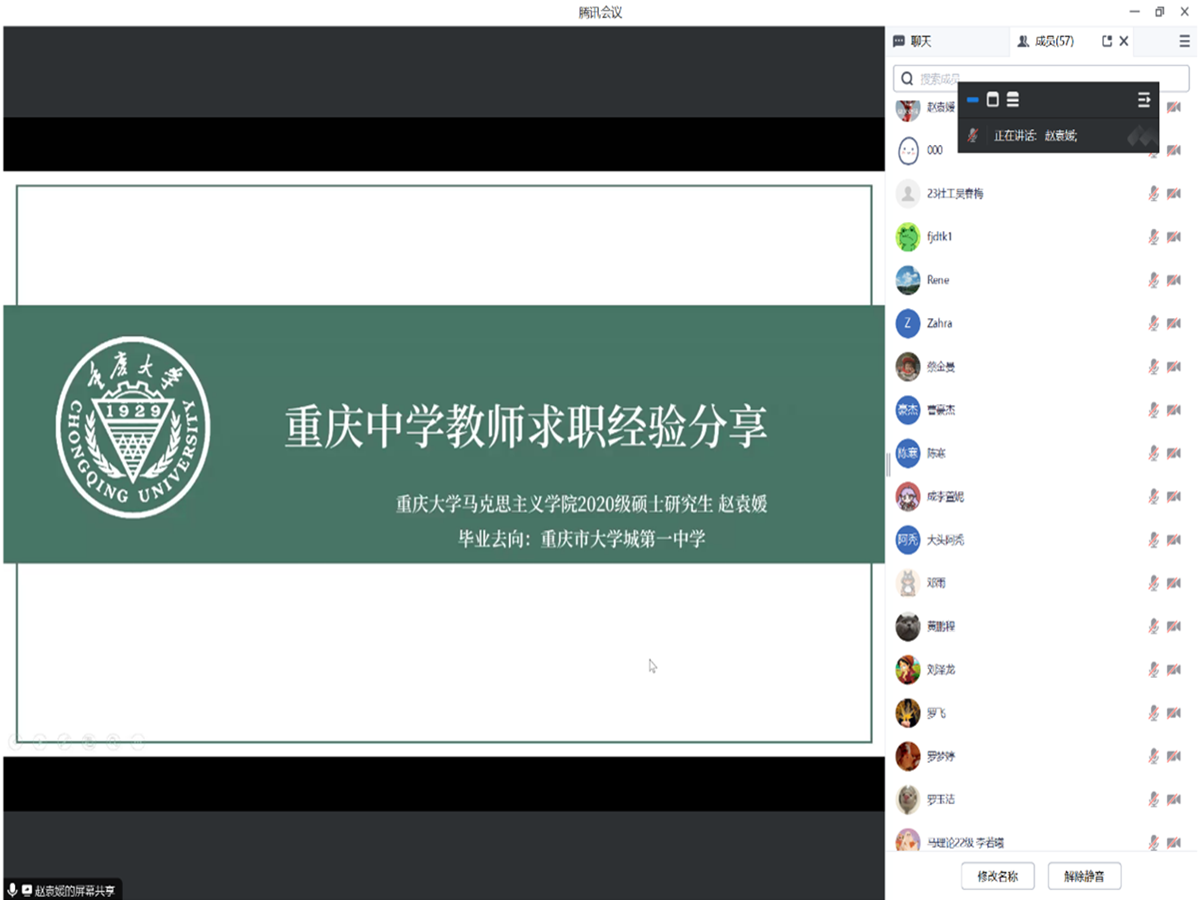Expand the floating speaker window's right-arrow list icon

[1144, 100]
